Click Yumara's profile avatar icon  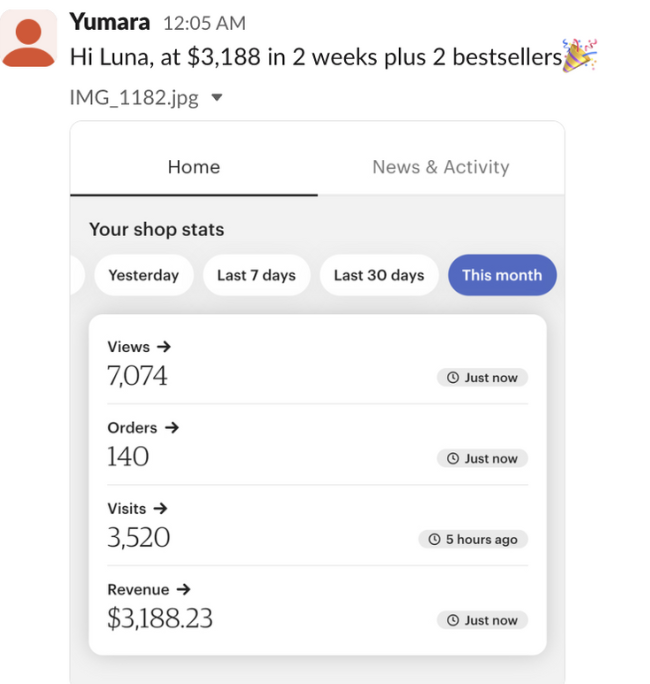29,39
